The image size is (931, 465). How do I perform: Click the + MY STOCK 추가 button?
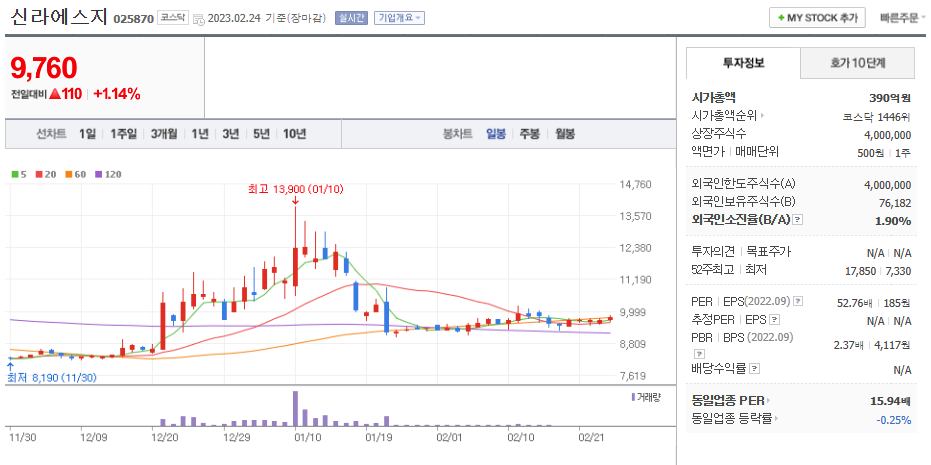coord(817,18)
